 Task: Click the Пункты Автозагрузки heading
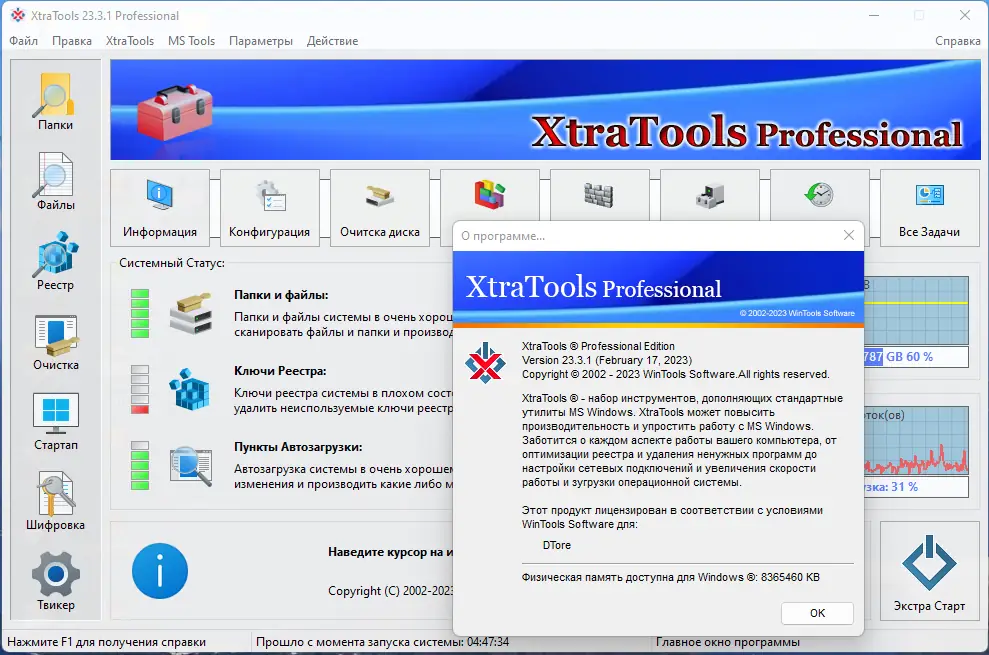click(x=298, y=447)
